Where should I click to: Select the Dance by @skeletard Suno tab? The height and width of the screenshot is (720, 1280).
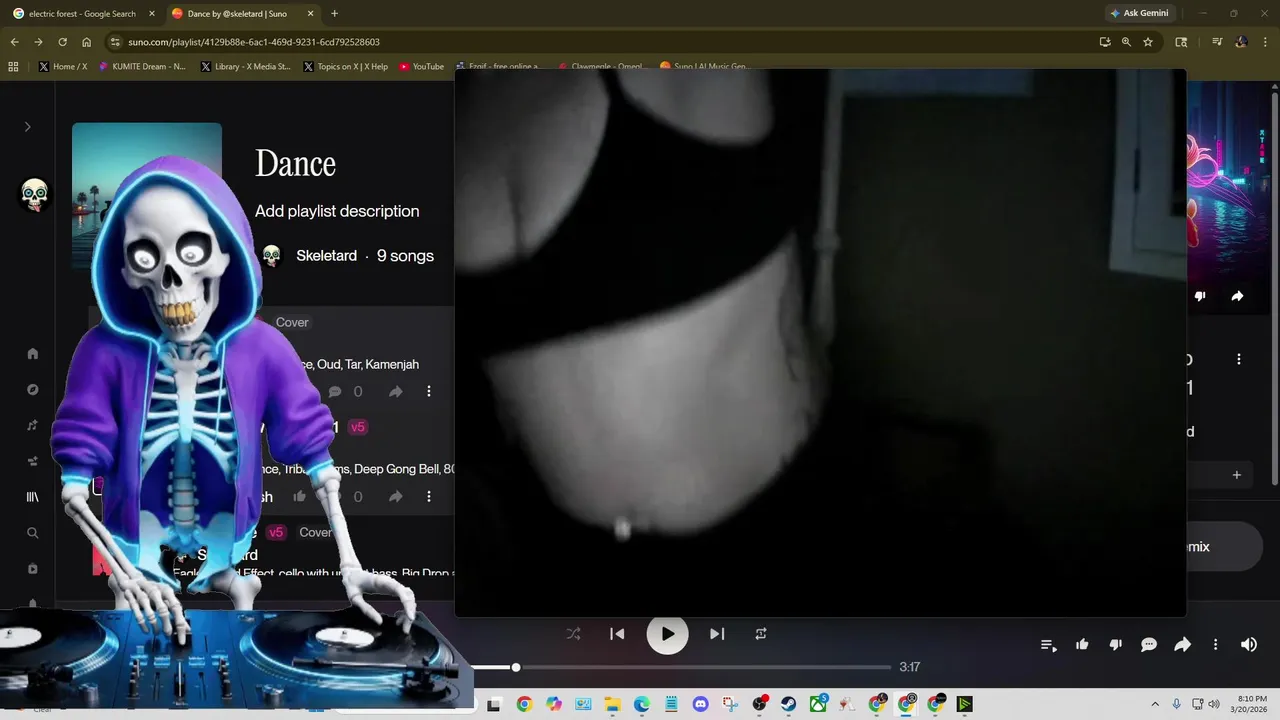click(x=241, y=14)
